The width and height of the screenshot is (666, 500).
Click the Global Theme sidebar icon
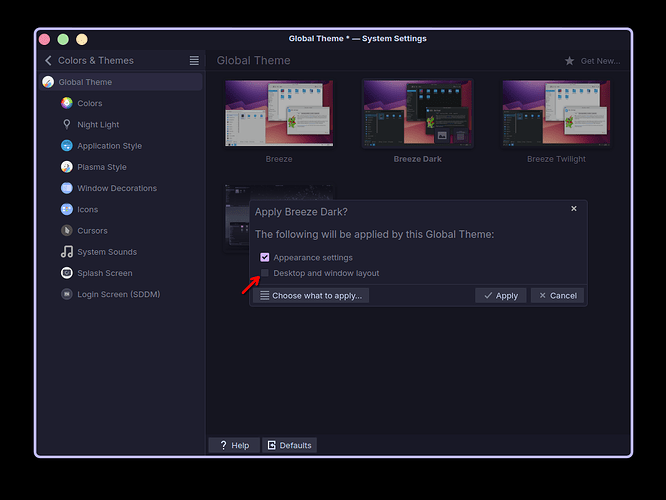tap(48, 82)
